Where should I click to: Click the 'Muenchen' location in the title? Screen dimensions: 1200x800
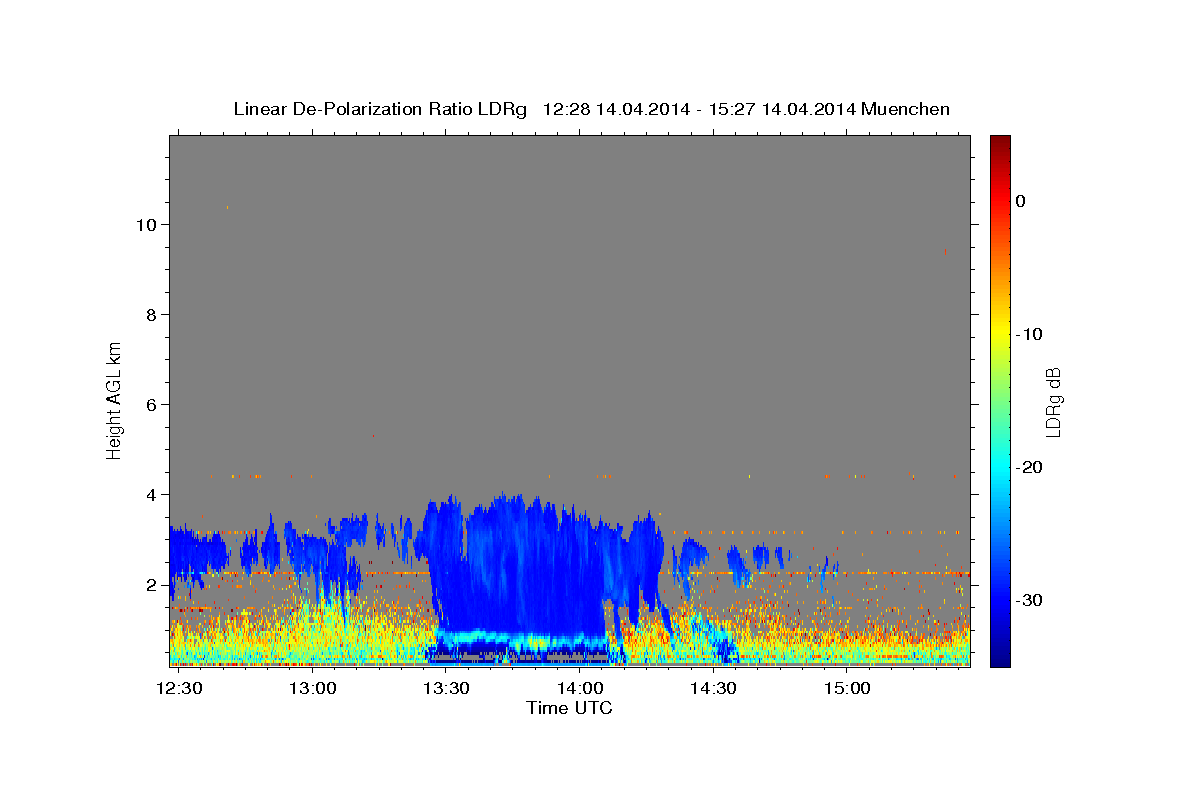pos(905,109)
